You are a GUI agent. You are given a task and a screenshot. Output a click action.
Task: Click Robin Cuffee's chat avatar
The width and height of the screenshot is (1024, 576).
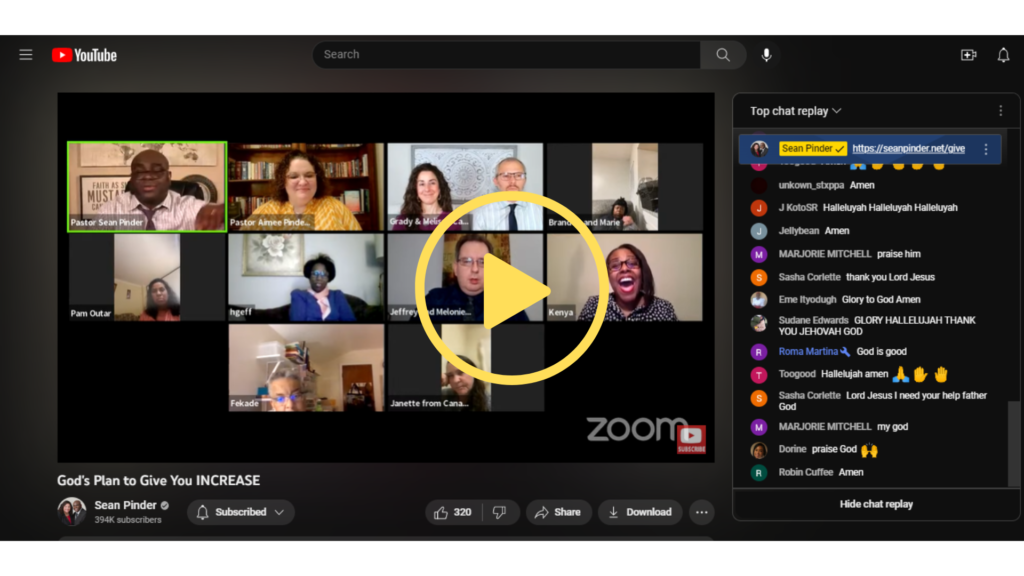759,473
